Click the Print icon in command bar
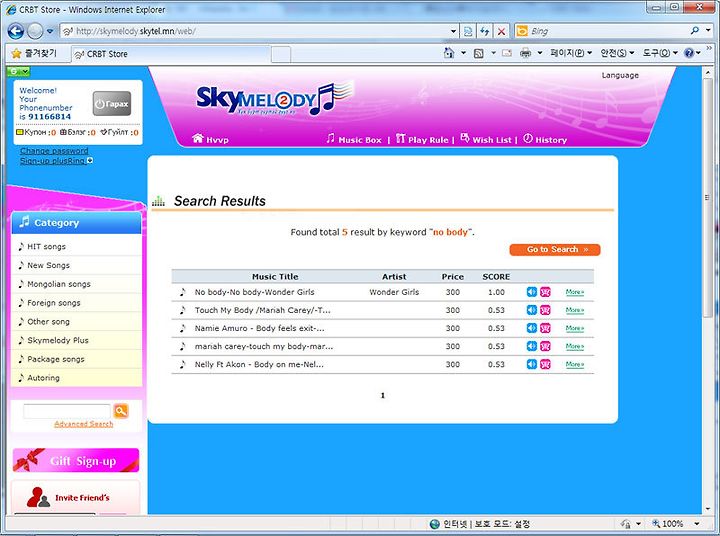The image size is (720, 536). pos(525,53)
